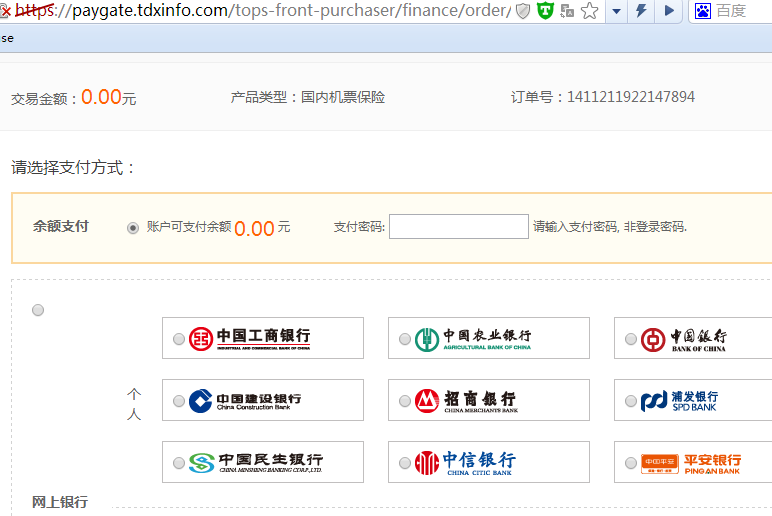This screenshot has width=772, height=516.
Task: Click the 请输入支付密码 hint text
Action: point(610,226)
